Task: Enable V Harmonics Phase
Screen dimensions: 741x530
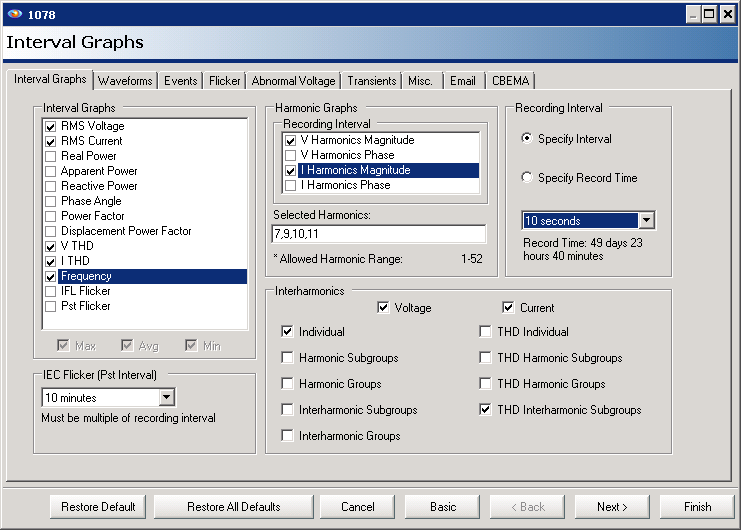Action: coord(291,155)
